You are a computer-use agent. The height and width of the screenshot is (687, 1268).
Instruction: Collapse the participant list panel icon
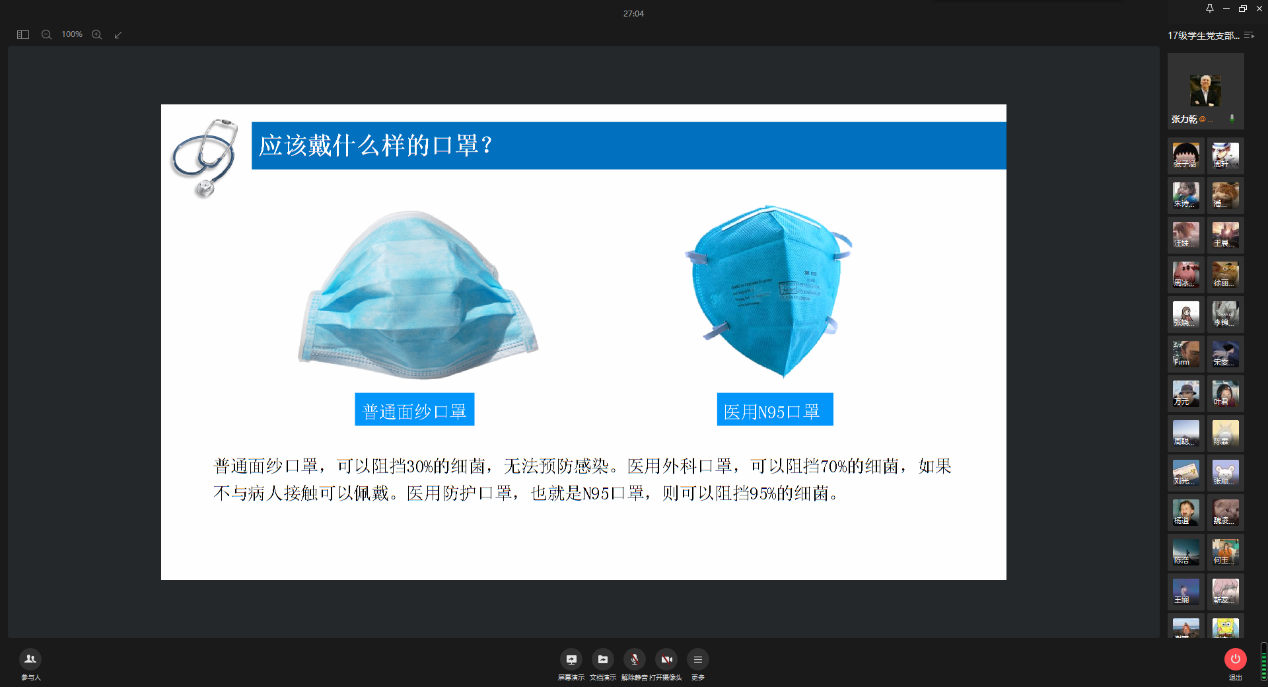(x=1250, y=35)
